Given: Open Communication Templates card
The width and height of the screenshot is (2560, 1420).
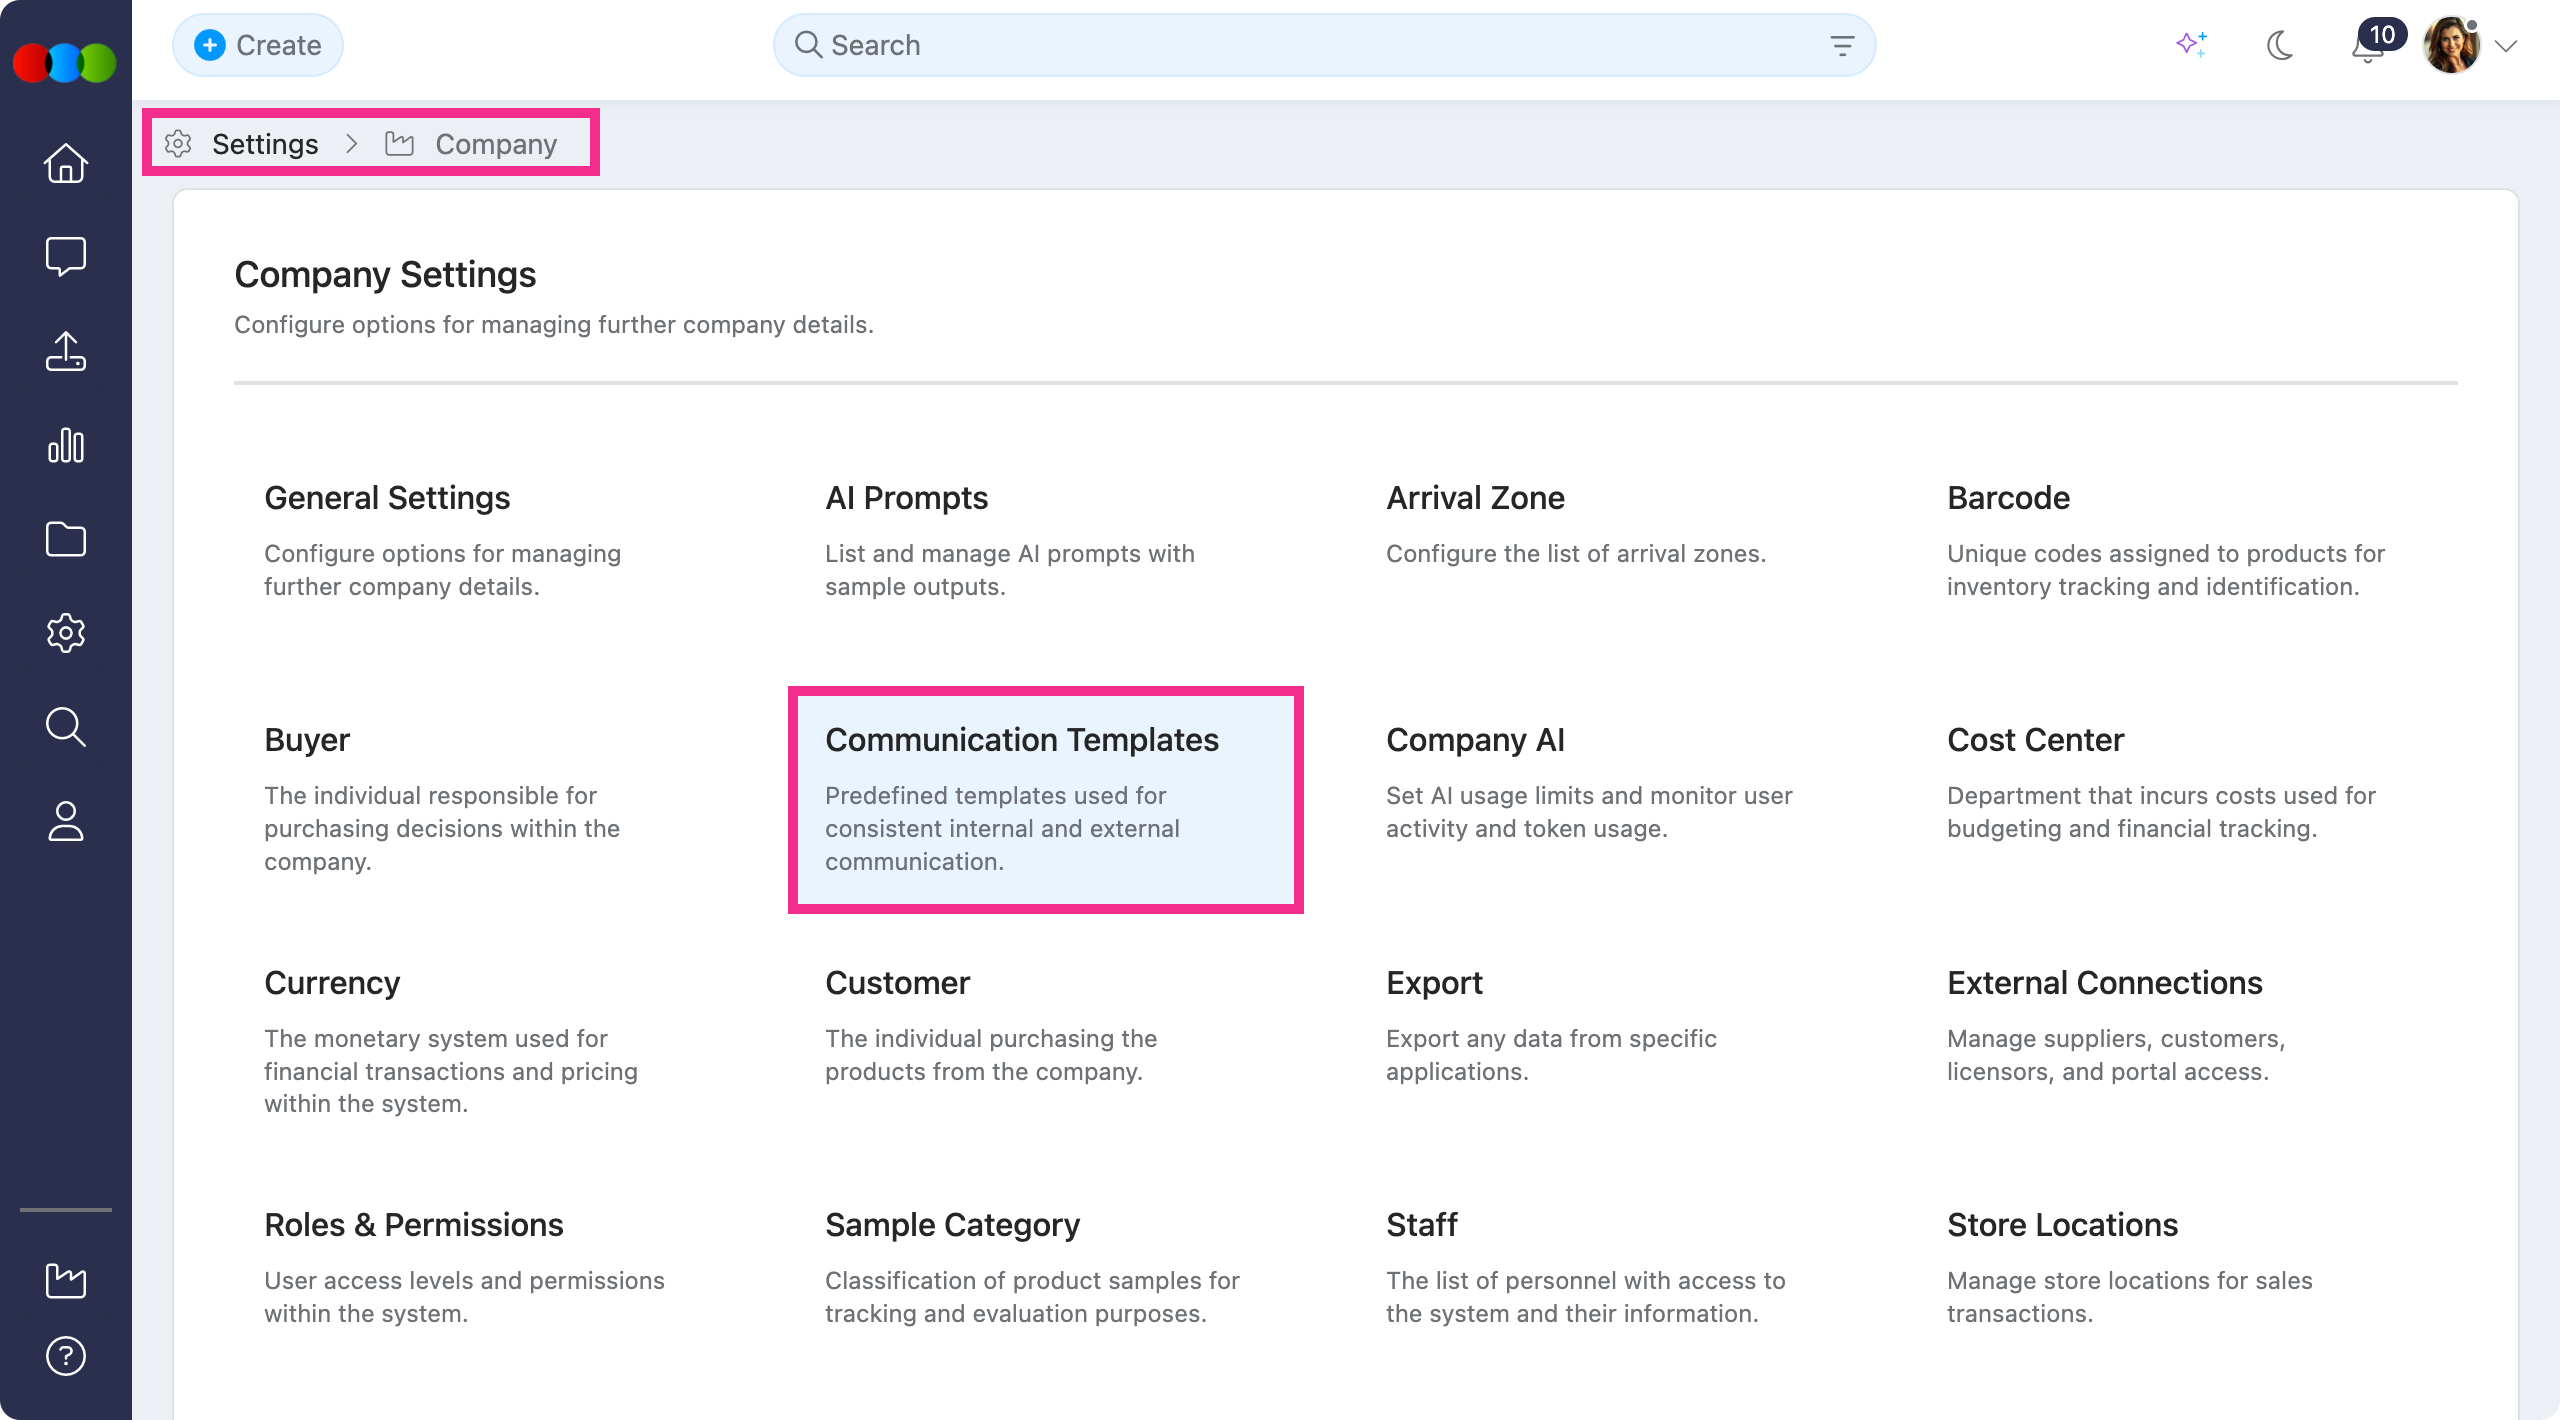Looking at the screenshot, I should 1046,798.
